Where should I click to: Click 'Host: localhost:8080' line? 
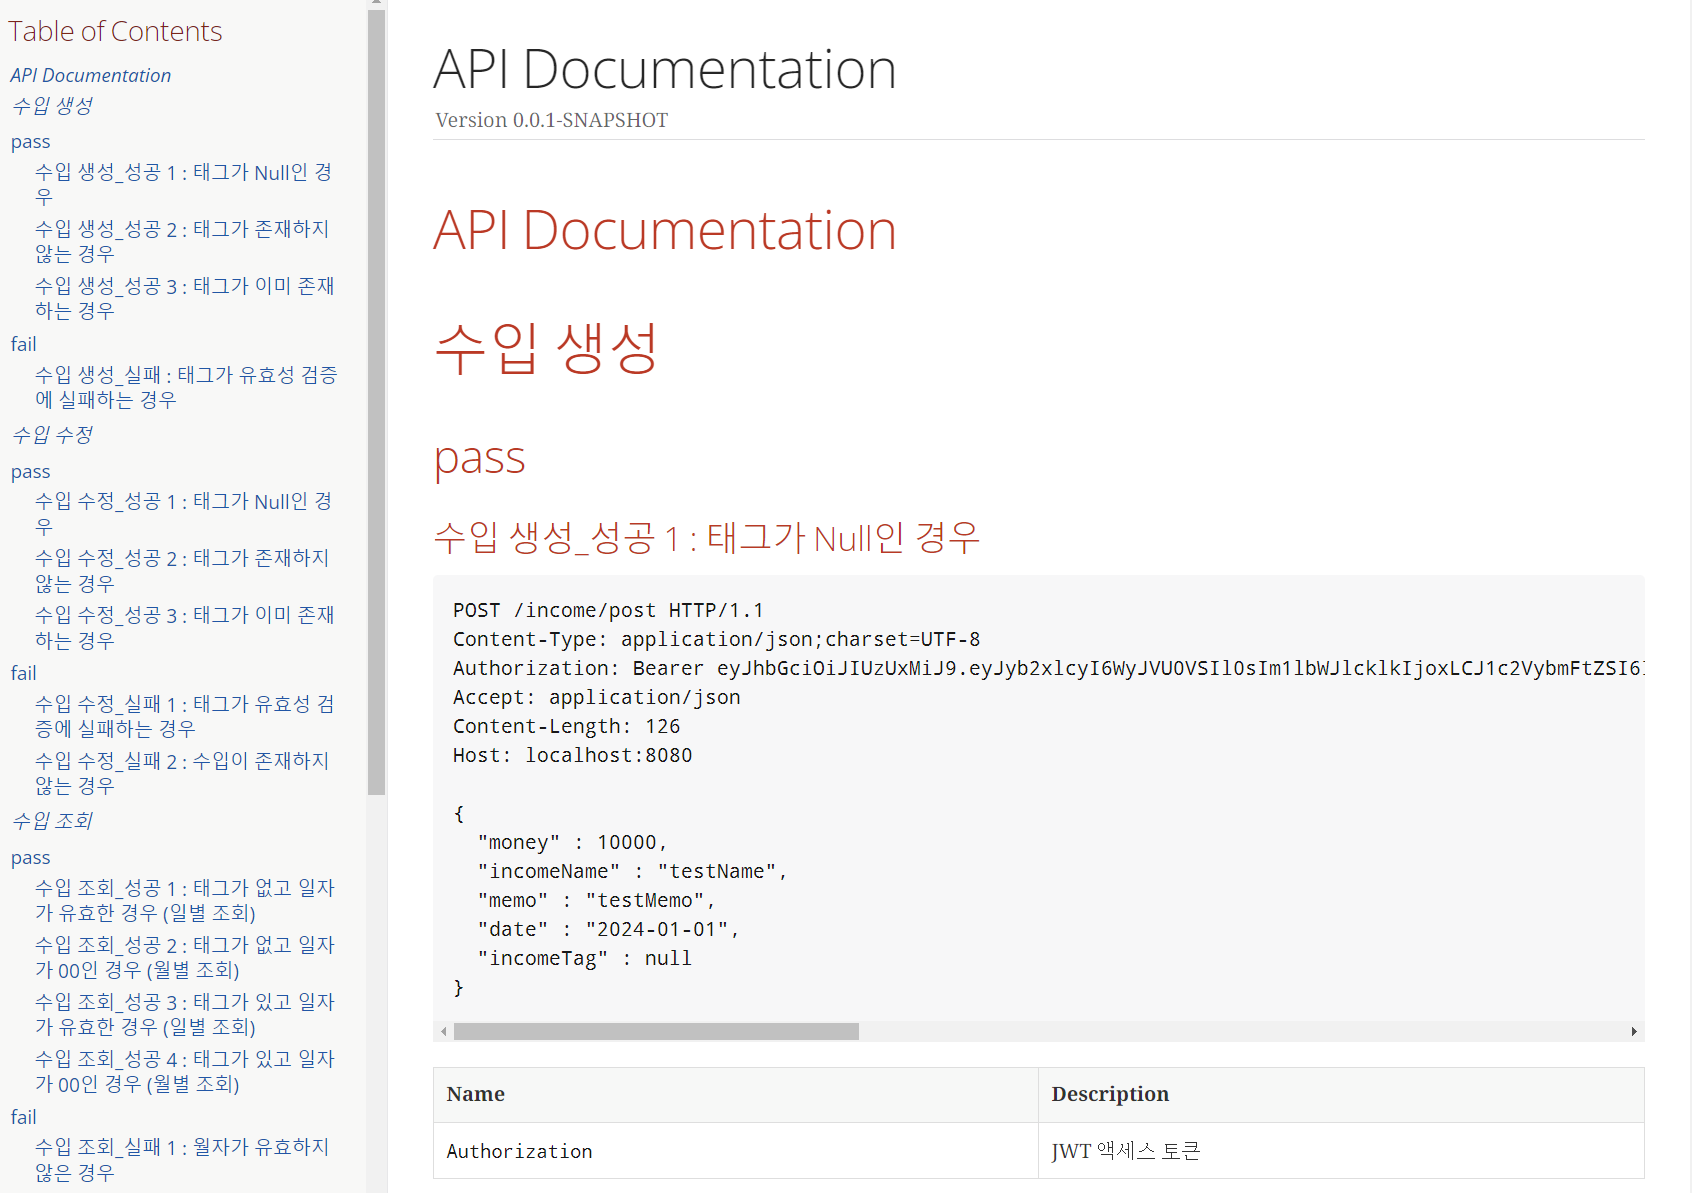(x=572, y=755)
